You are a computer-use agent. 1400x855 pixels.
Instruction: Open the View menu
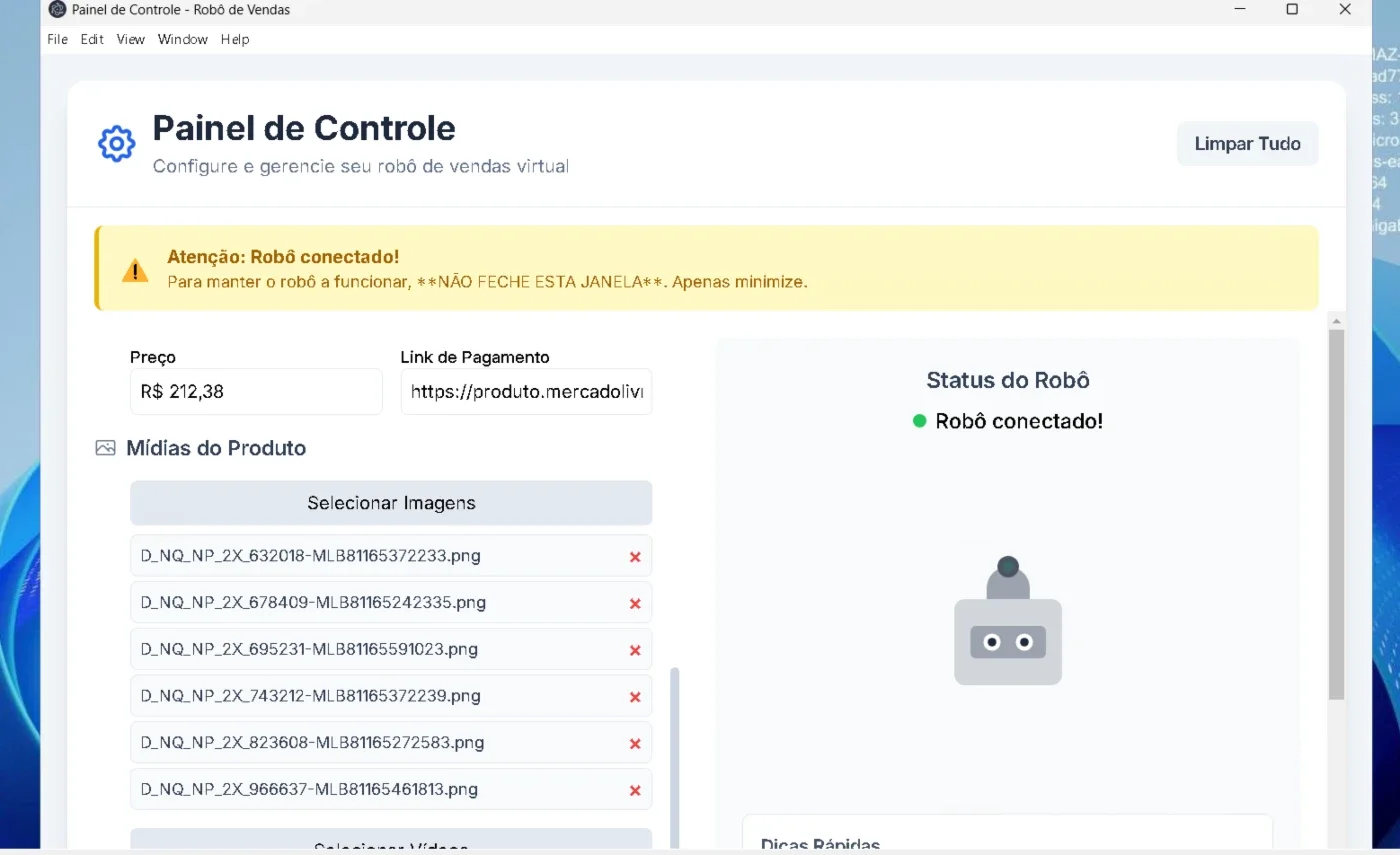[x=131, y=39]
